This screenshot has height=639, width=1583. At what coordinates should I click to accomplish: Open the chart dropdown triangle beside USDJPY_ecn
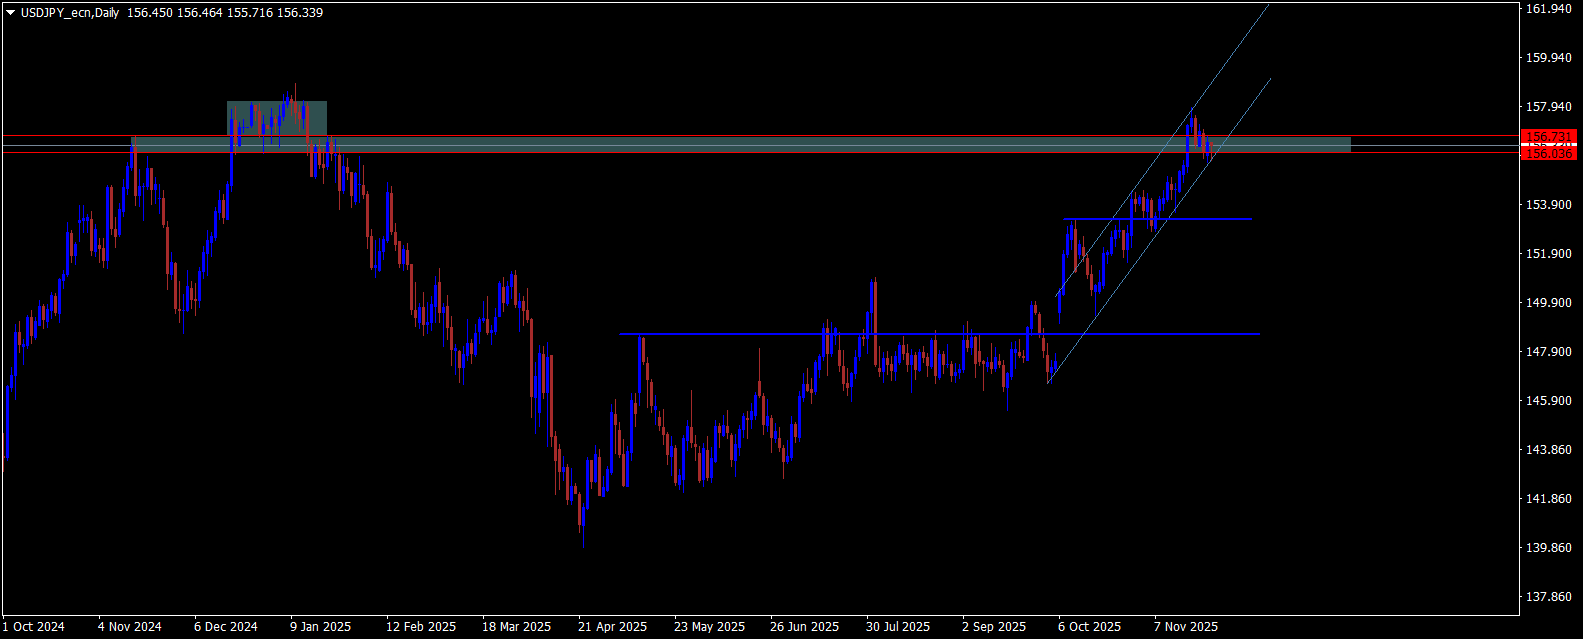[10, 13]
